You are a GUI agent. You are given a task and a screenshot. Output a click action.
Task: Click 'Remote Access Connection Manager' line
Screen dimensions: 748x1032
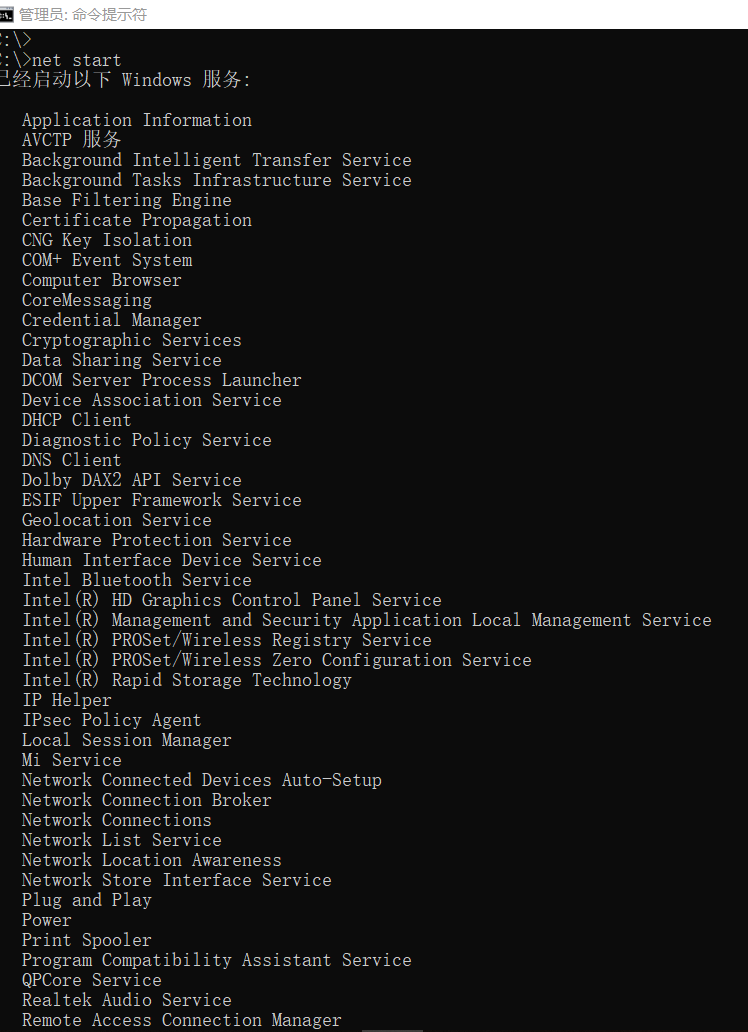click(x=182, y=1020)
